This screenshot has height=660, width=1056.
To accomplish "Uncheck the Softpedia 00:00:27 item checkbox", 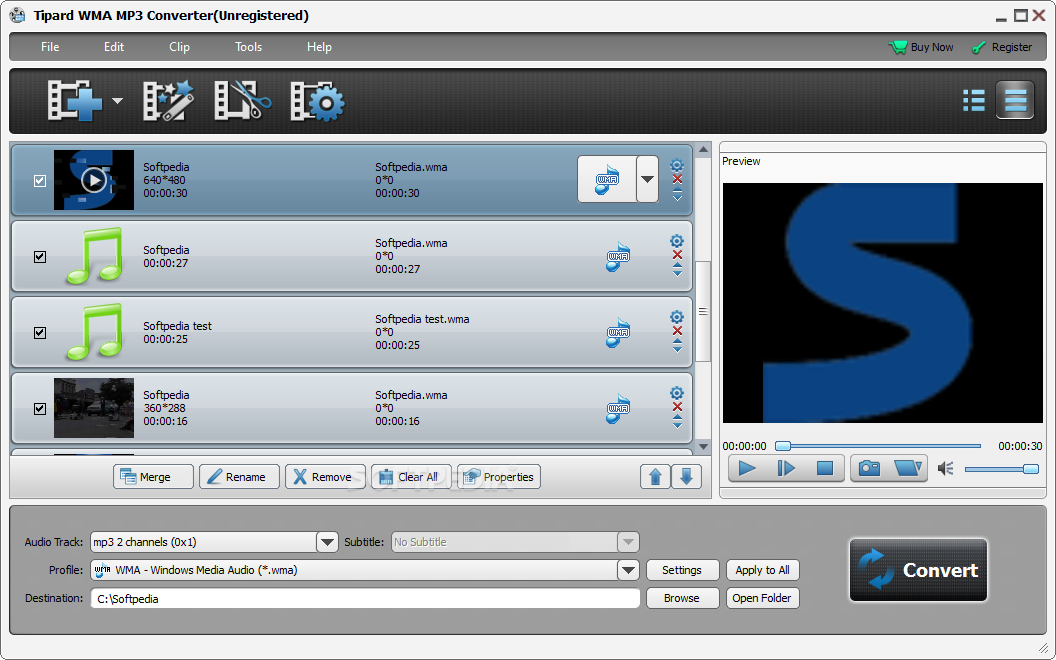I will click(40, 257).
